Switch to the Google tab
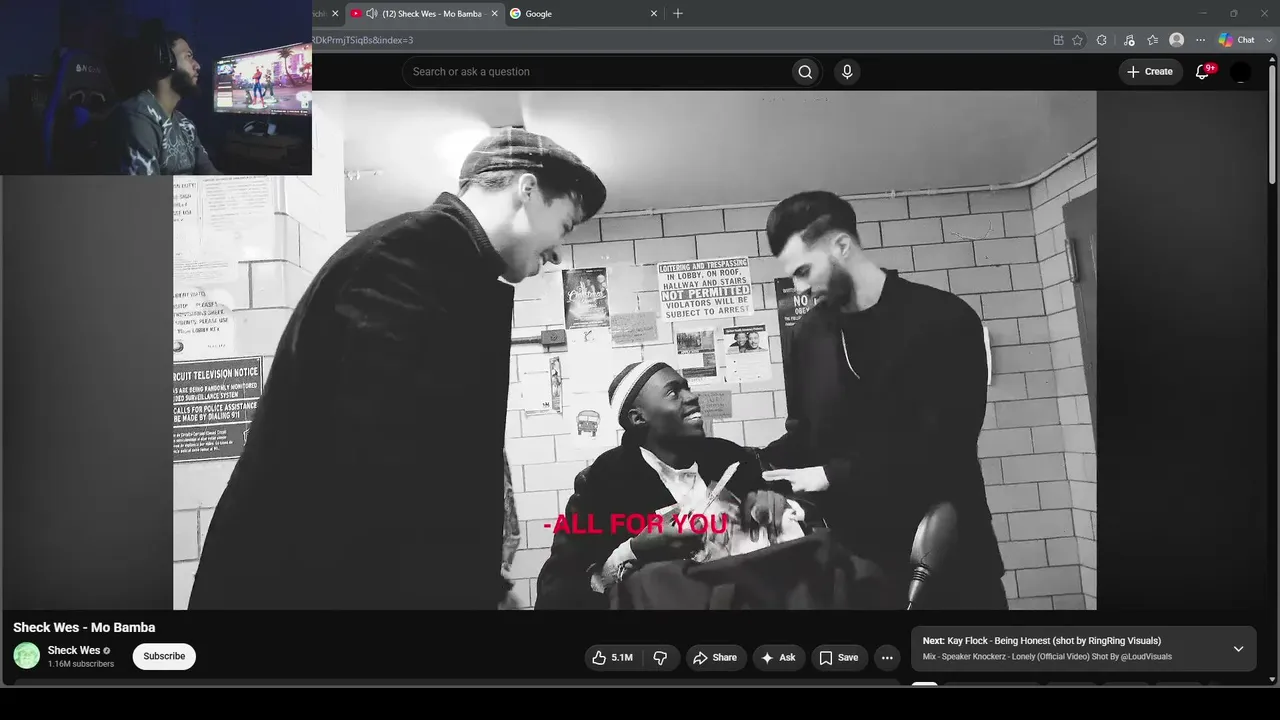Image resolution: width=1280 pixels, height=720 pixels. [x=582, y=14]
